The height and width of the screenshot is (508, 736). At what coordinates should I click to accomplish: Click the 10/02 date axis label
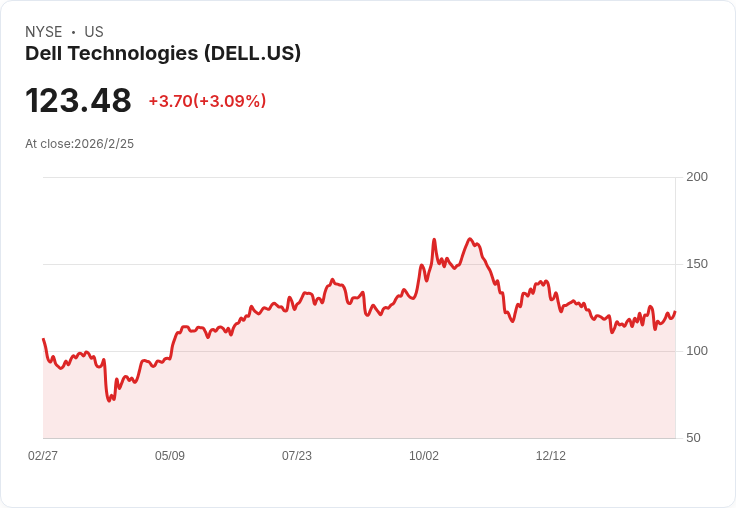click(x=424, y=455)
